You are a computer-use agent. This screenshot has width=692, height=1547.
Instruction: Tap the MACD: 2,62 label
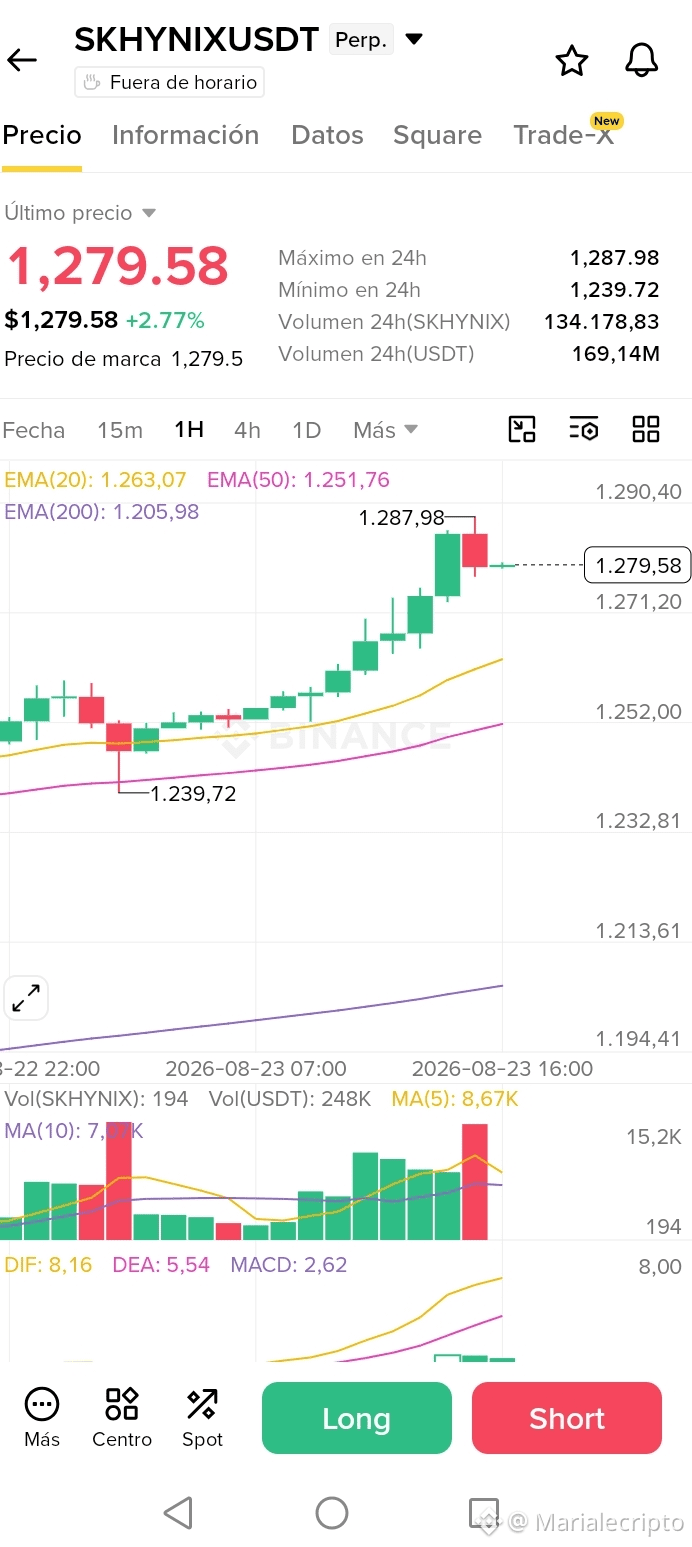[289, 1265]
